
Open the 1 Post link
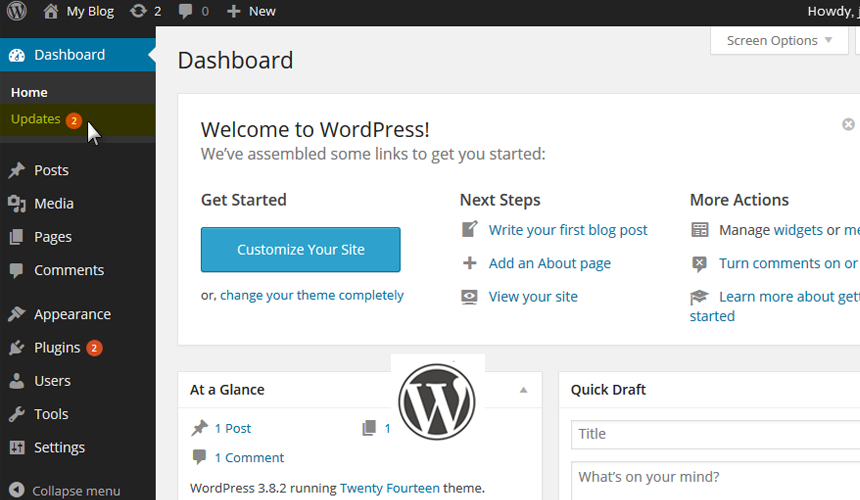pyautogui.click(x=233, y=428)
